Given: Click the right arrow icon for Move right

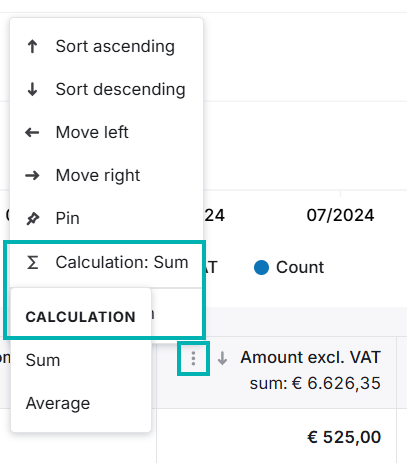Looking at the screenshot, I should pyautogui.click(x=32, y=175).
